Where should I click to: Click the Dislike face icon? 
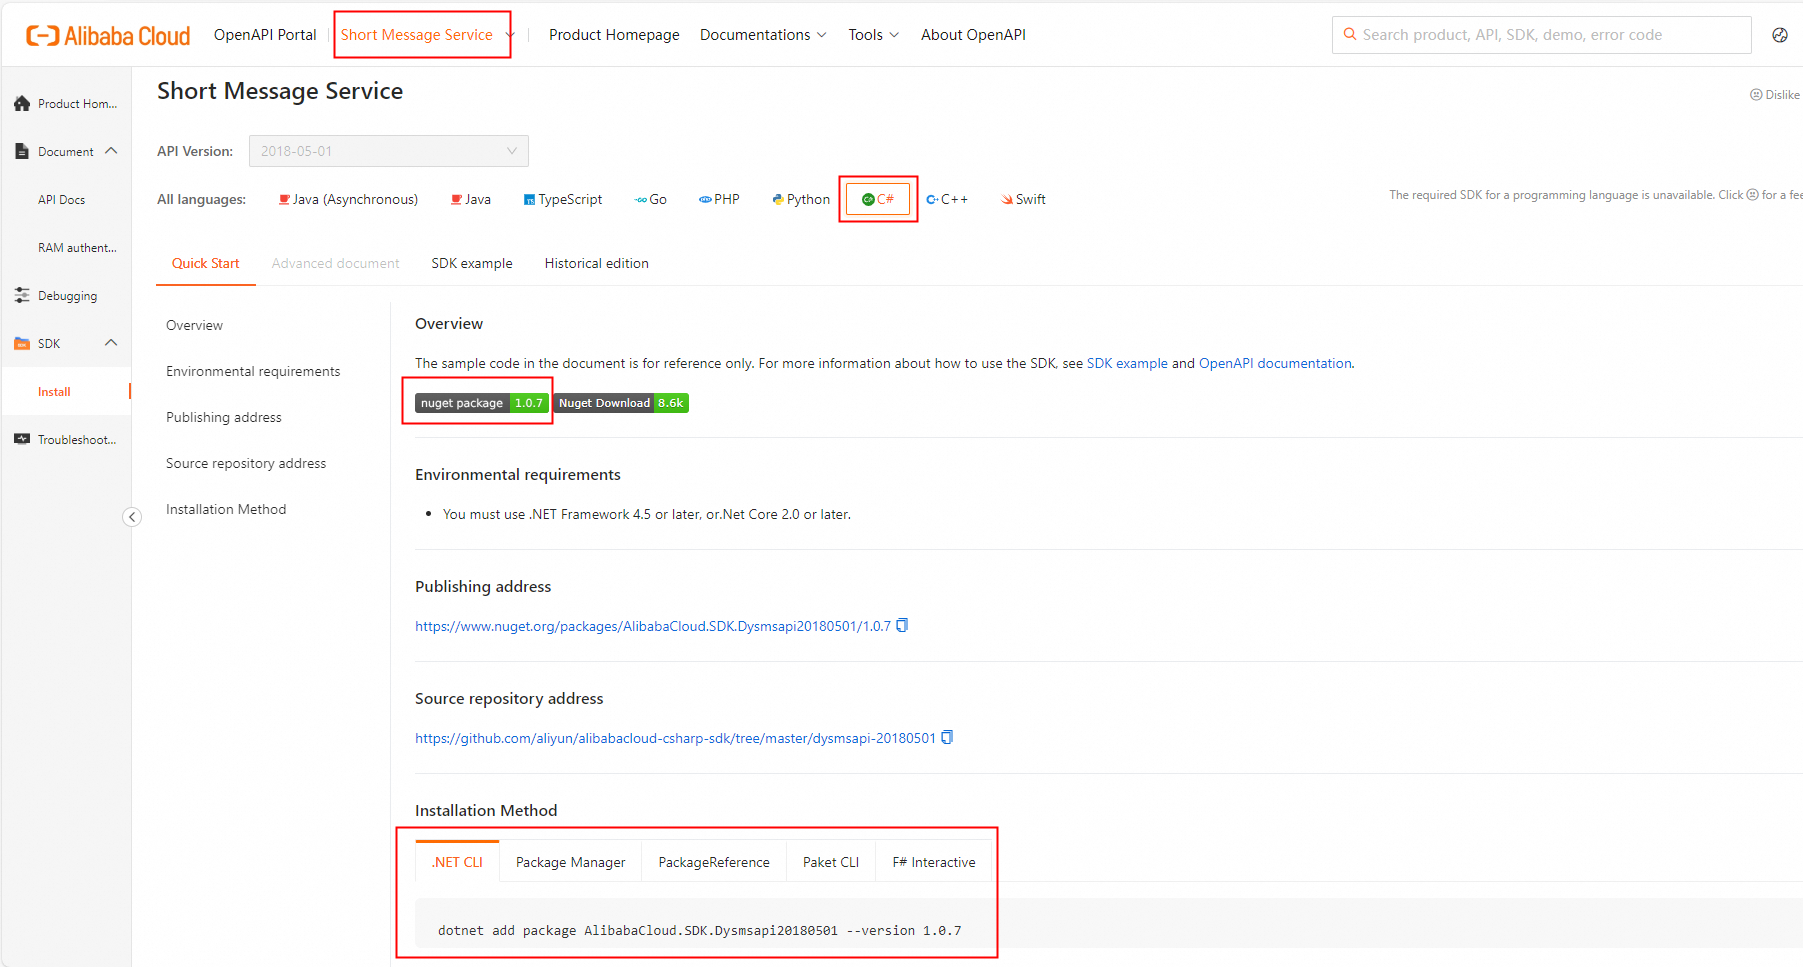1756,95
